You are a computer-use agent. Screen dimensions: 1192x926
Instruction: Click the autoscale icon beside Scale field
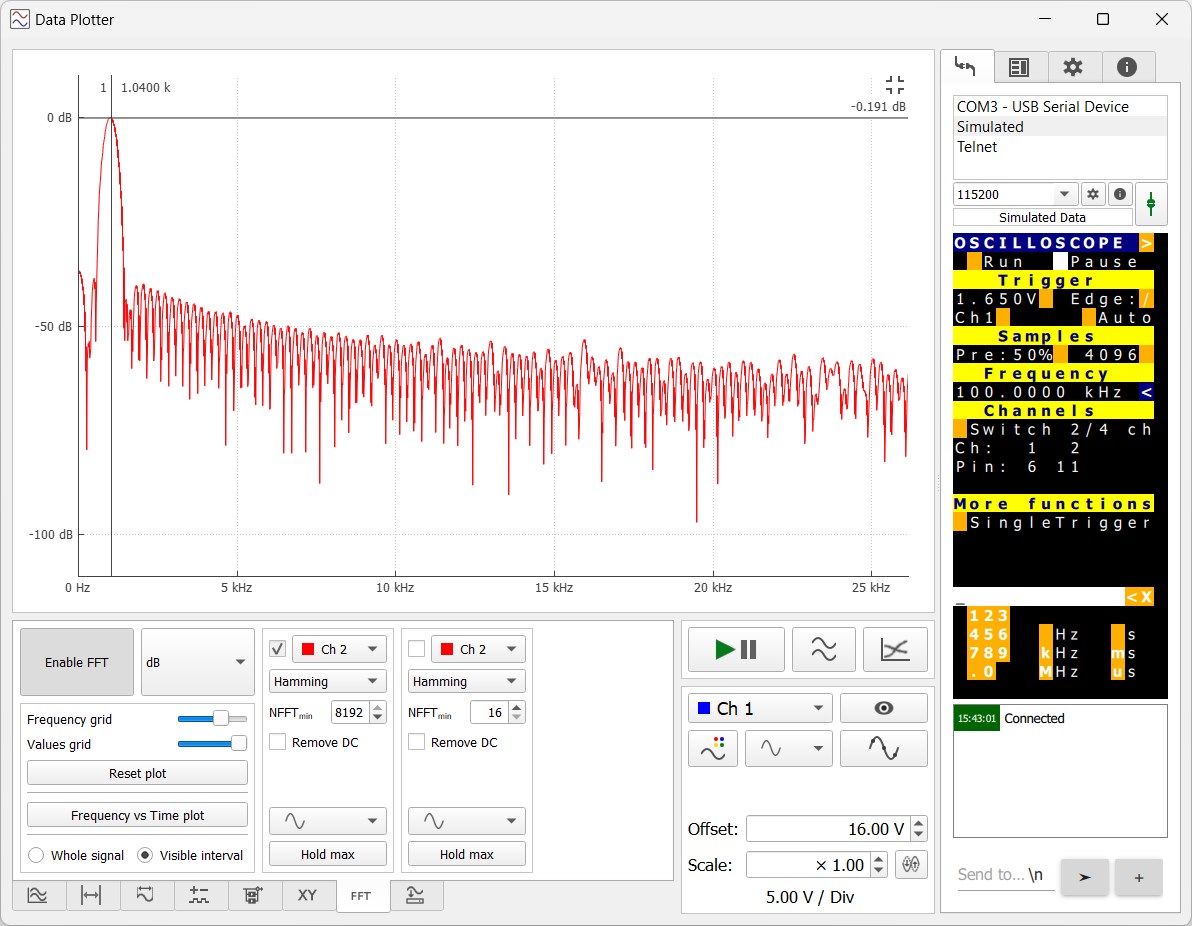[x=910, y=865]
